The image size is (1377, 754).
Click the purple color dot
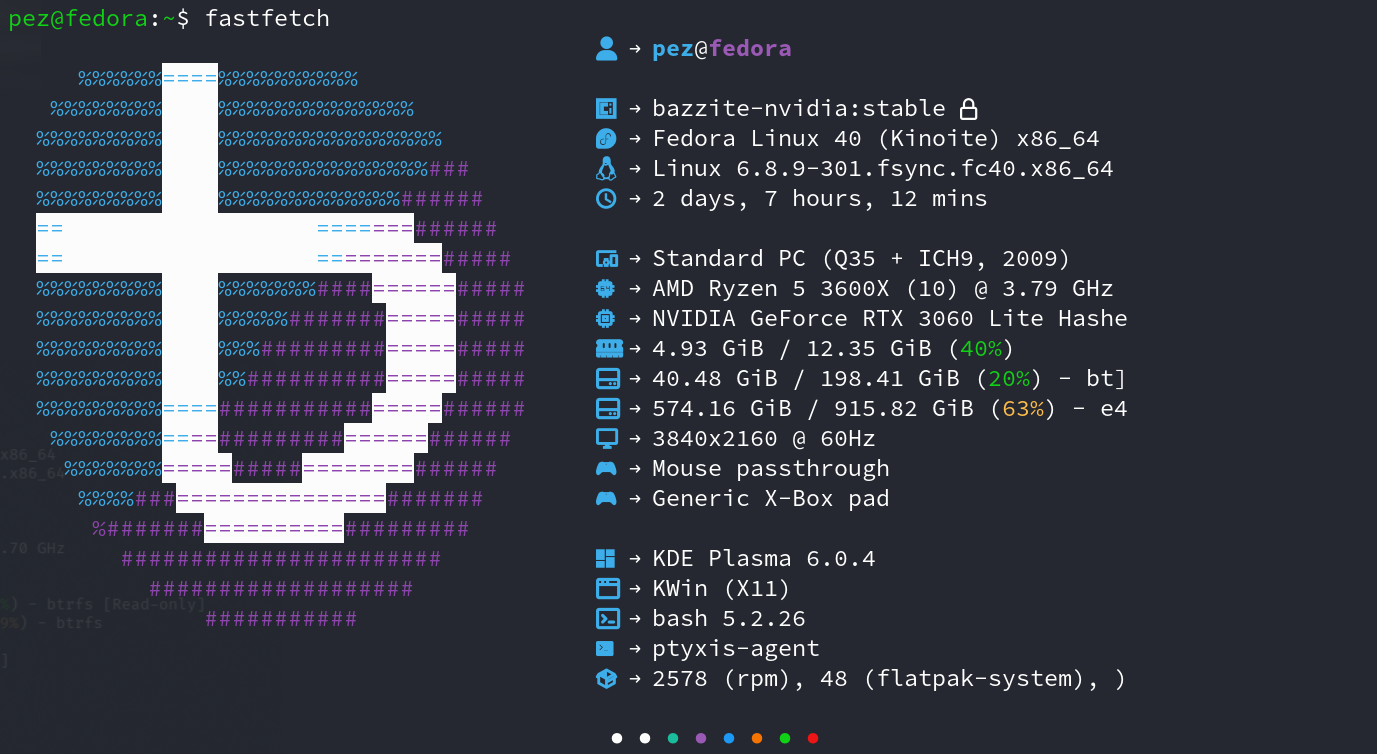(701, 738)
